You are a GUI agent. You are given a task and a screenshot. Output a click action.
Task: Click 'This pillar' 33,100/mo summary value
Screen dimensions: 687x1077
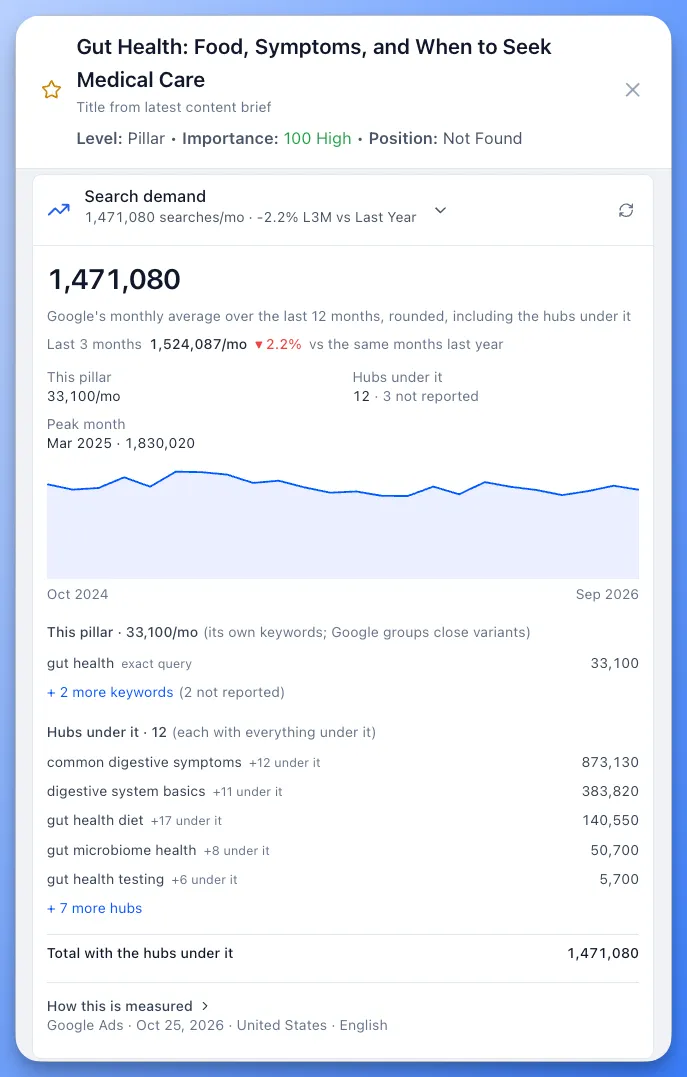coord(84,396)
